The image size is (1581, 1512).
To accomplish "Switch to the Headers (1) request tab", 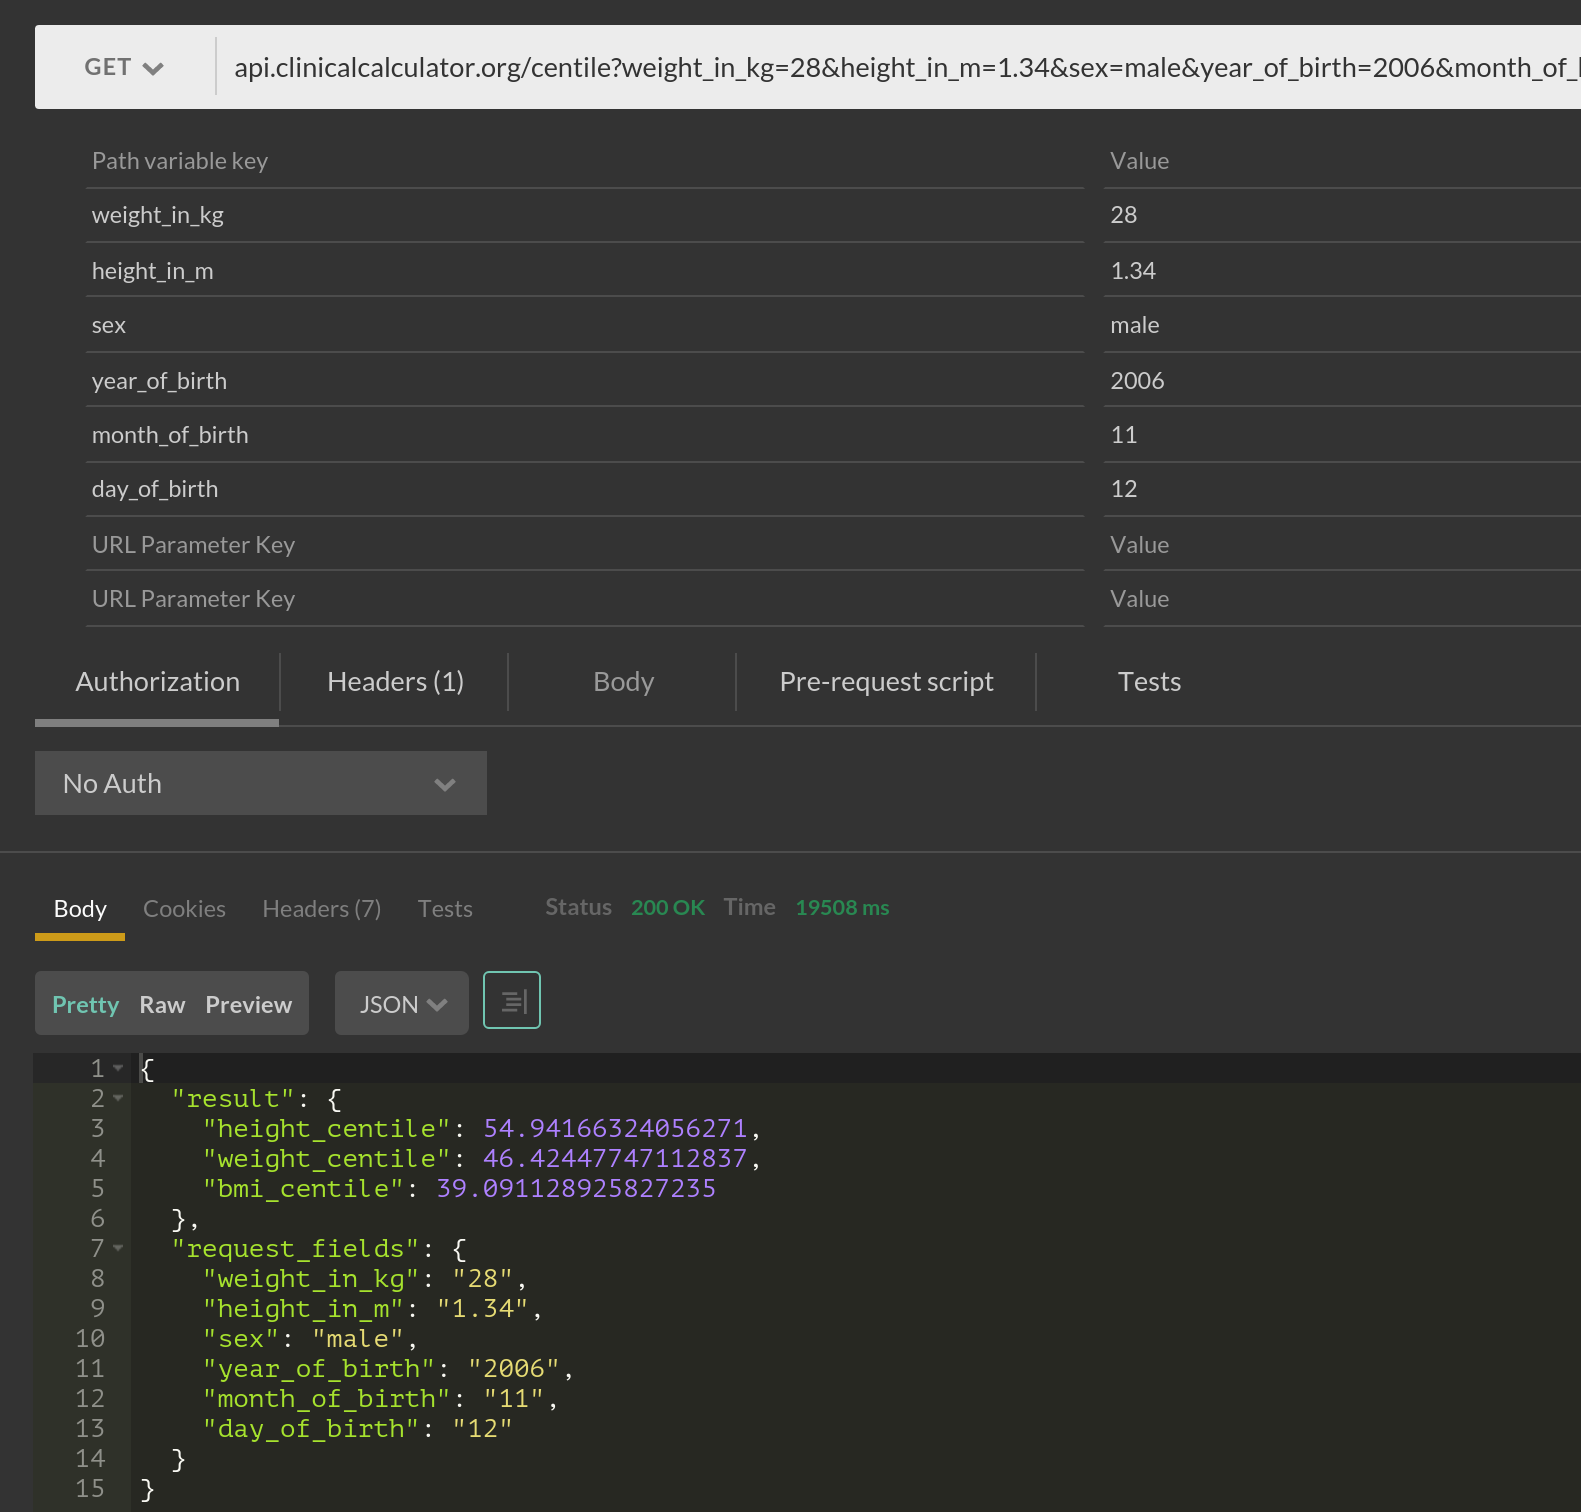I will (x=395, y=682).
